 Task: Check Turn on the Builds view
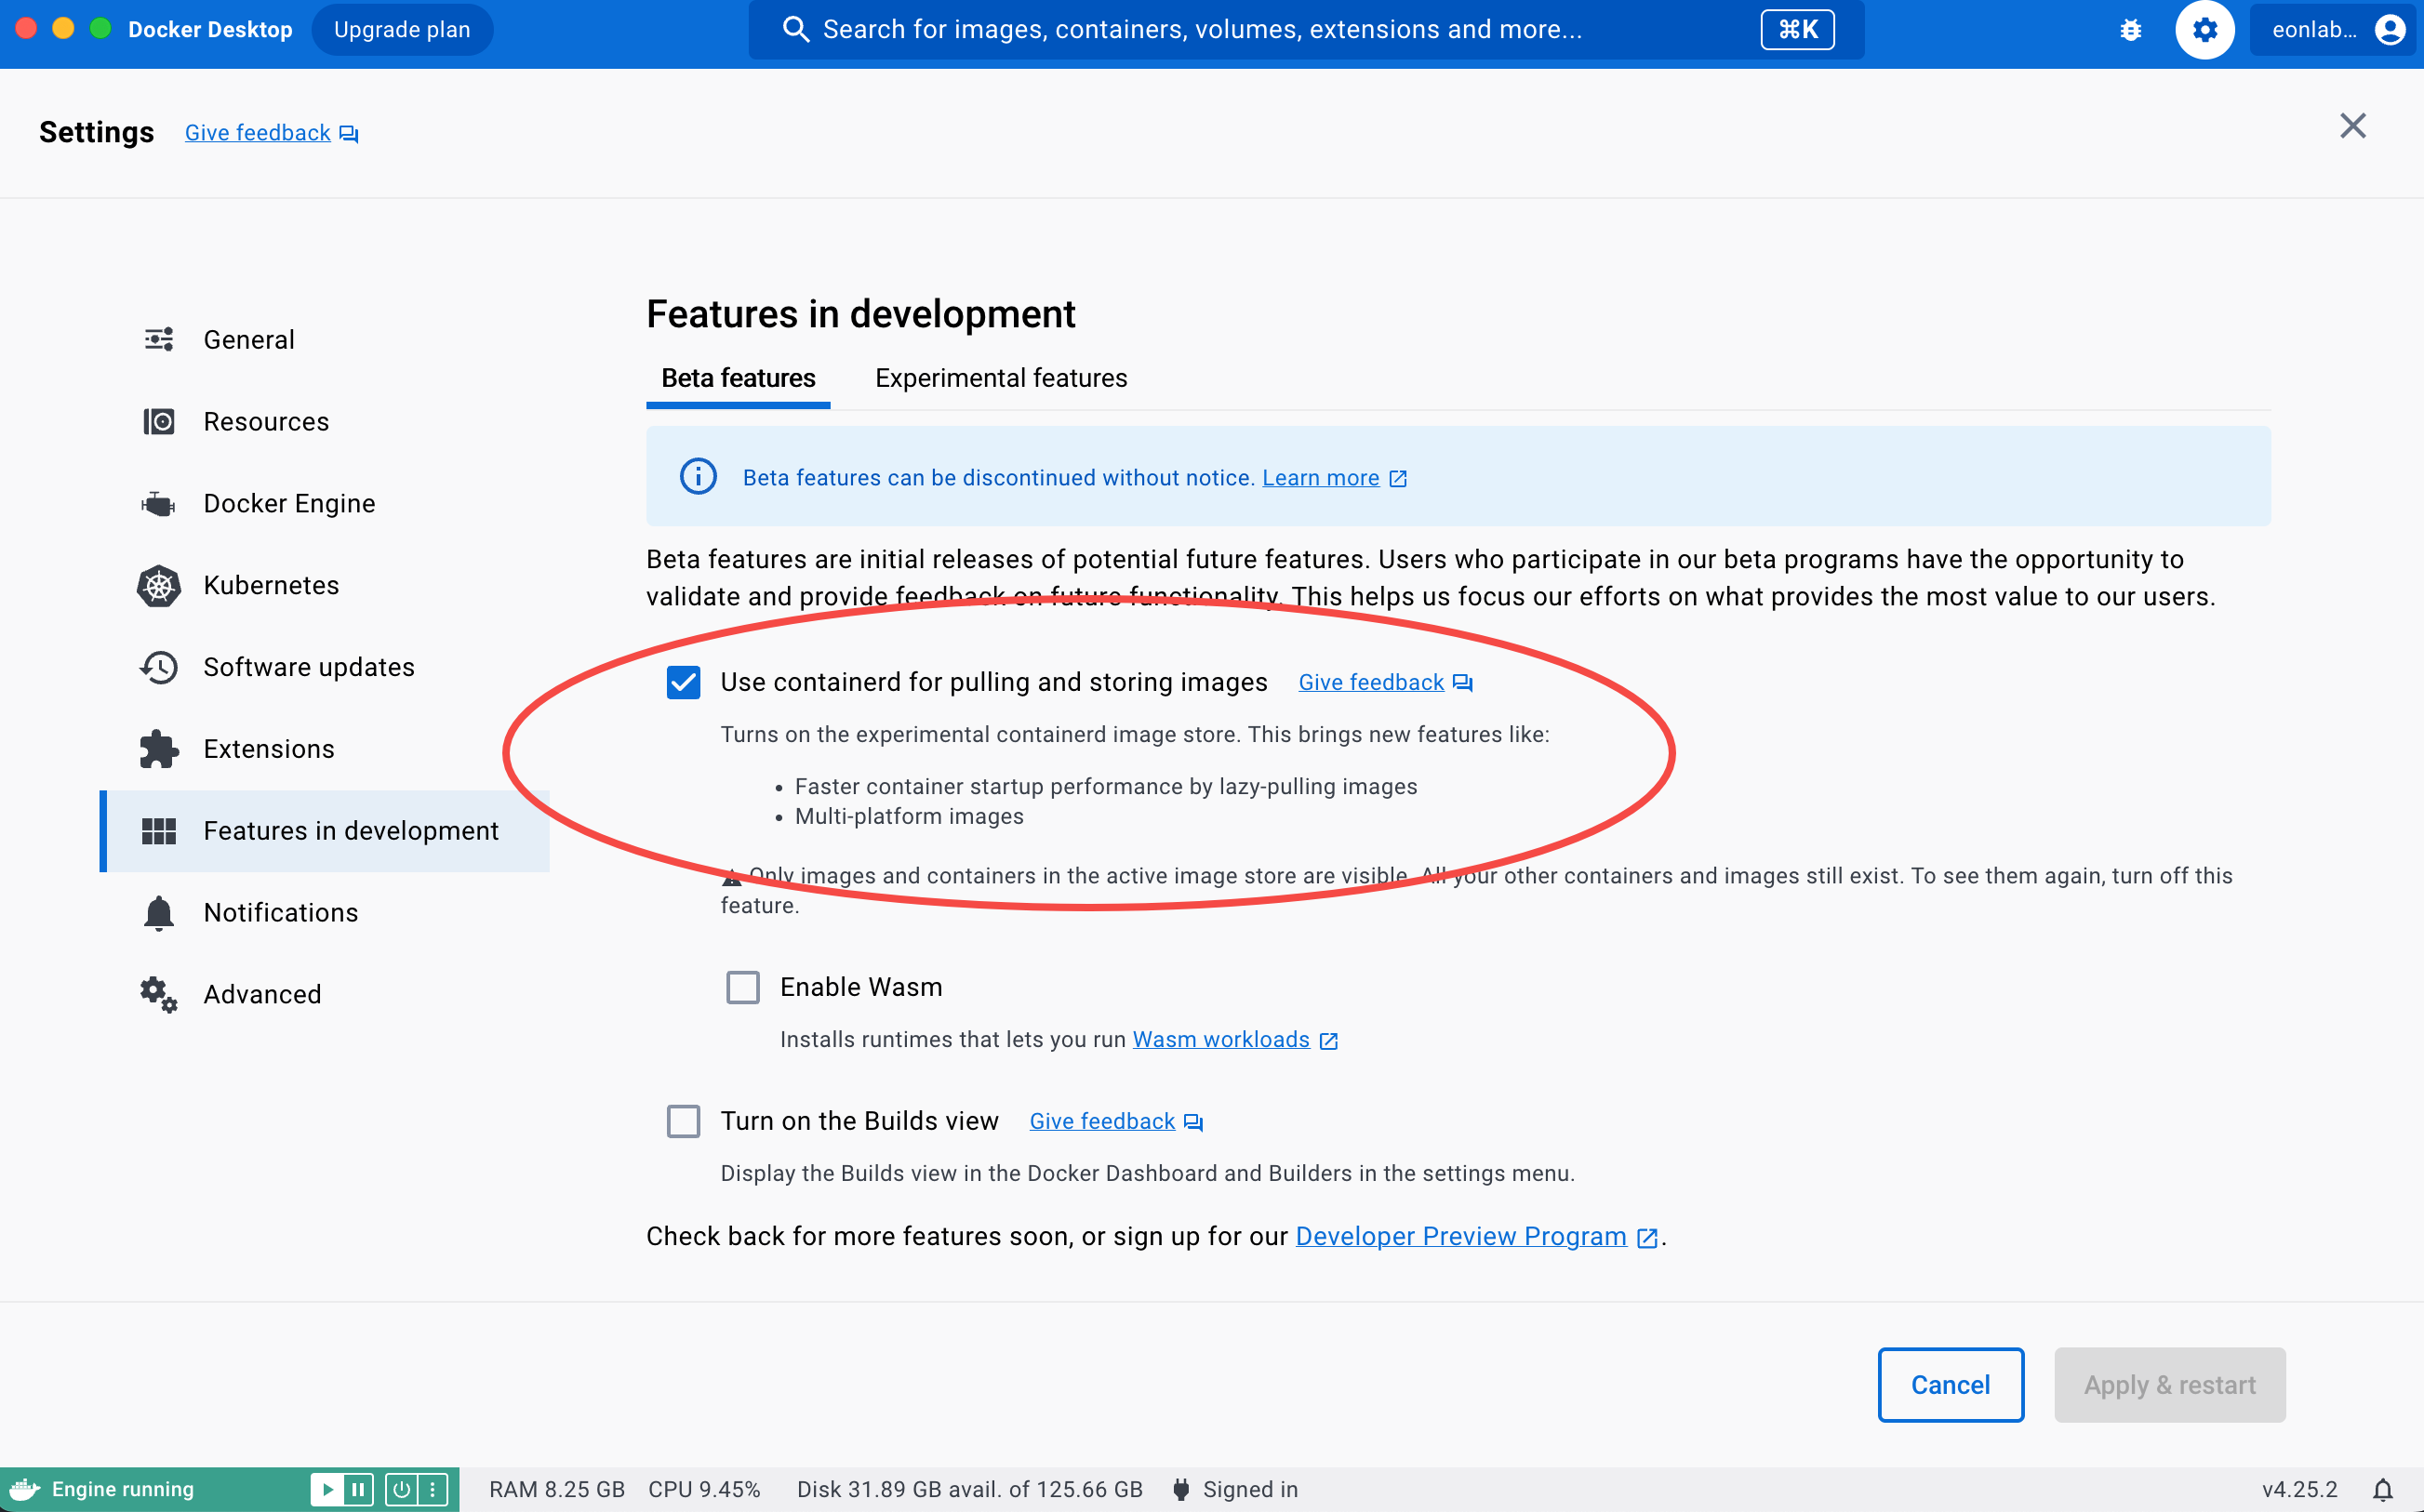[683, 1121]
